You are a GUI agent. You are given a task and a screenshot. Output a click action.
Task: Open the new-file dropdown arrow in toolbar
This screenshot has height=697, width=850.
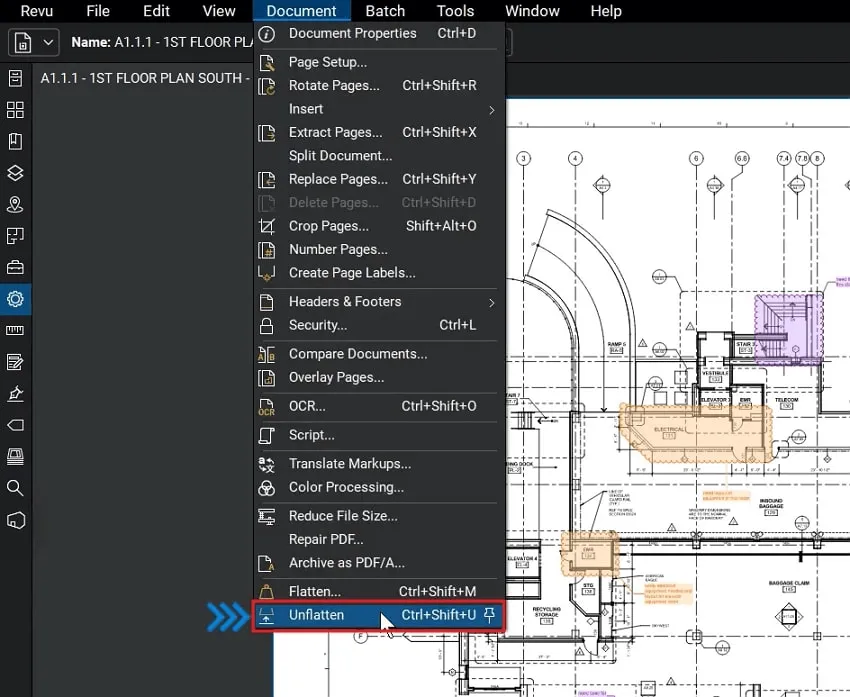tap(48, 43)
